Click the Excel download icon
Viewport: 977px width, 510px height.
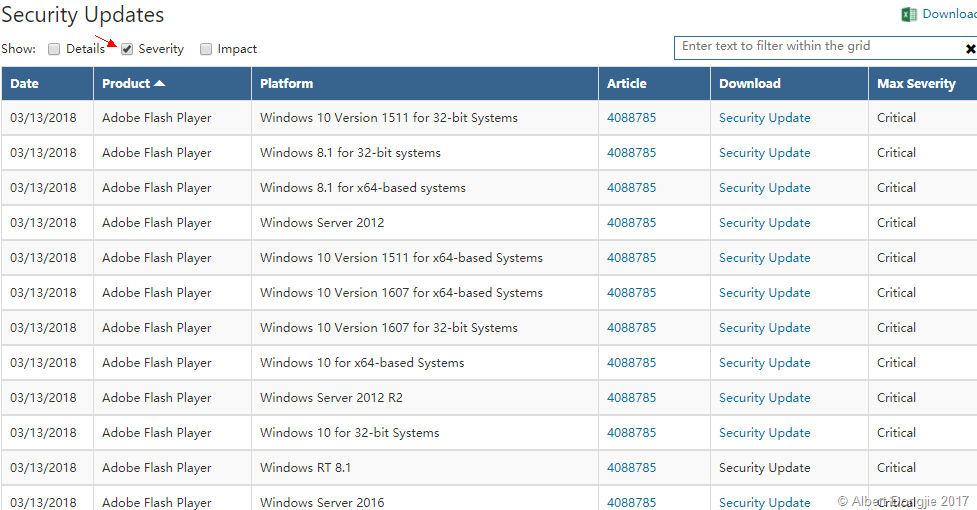[x=909, y=14]
